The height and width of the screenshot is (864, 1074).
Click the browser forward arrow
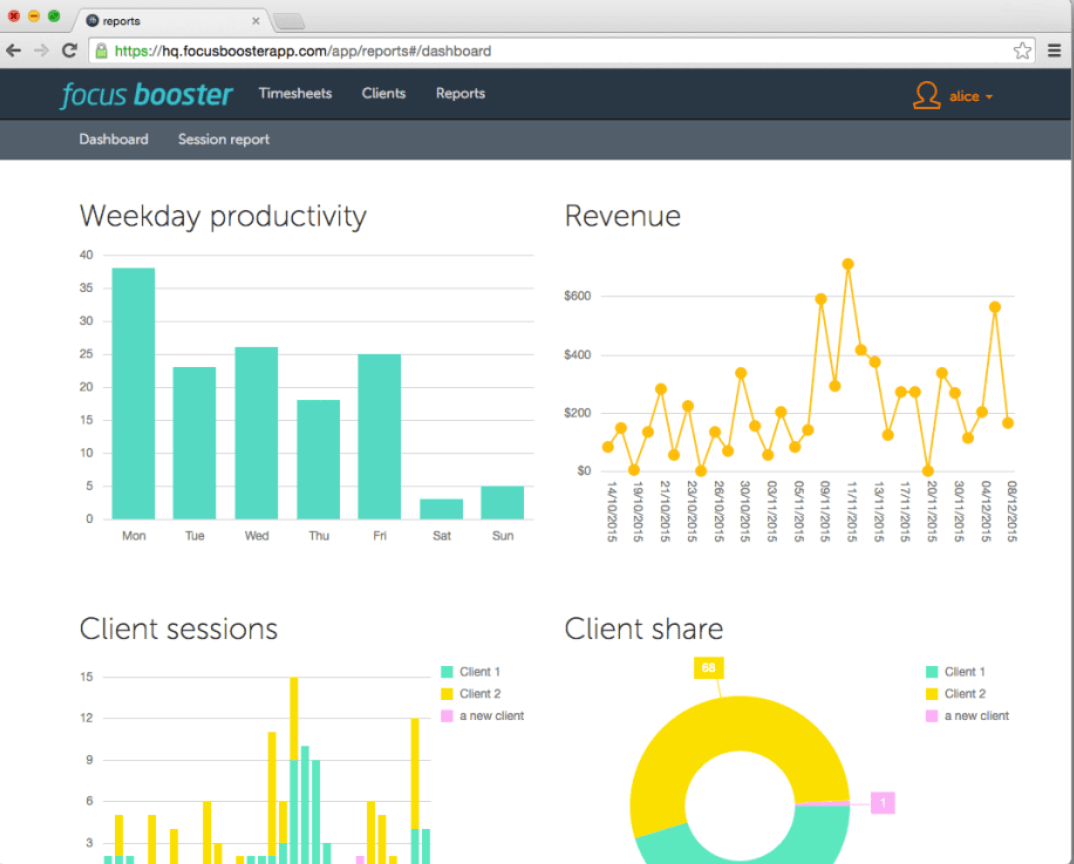(x=41, y=51)
